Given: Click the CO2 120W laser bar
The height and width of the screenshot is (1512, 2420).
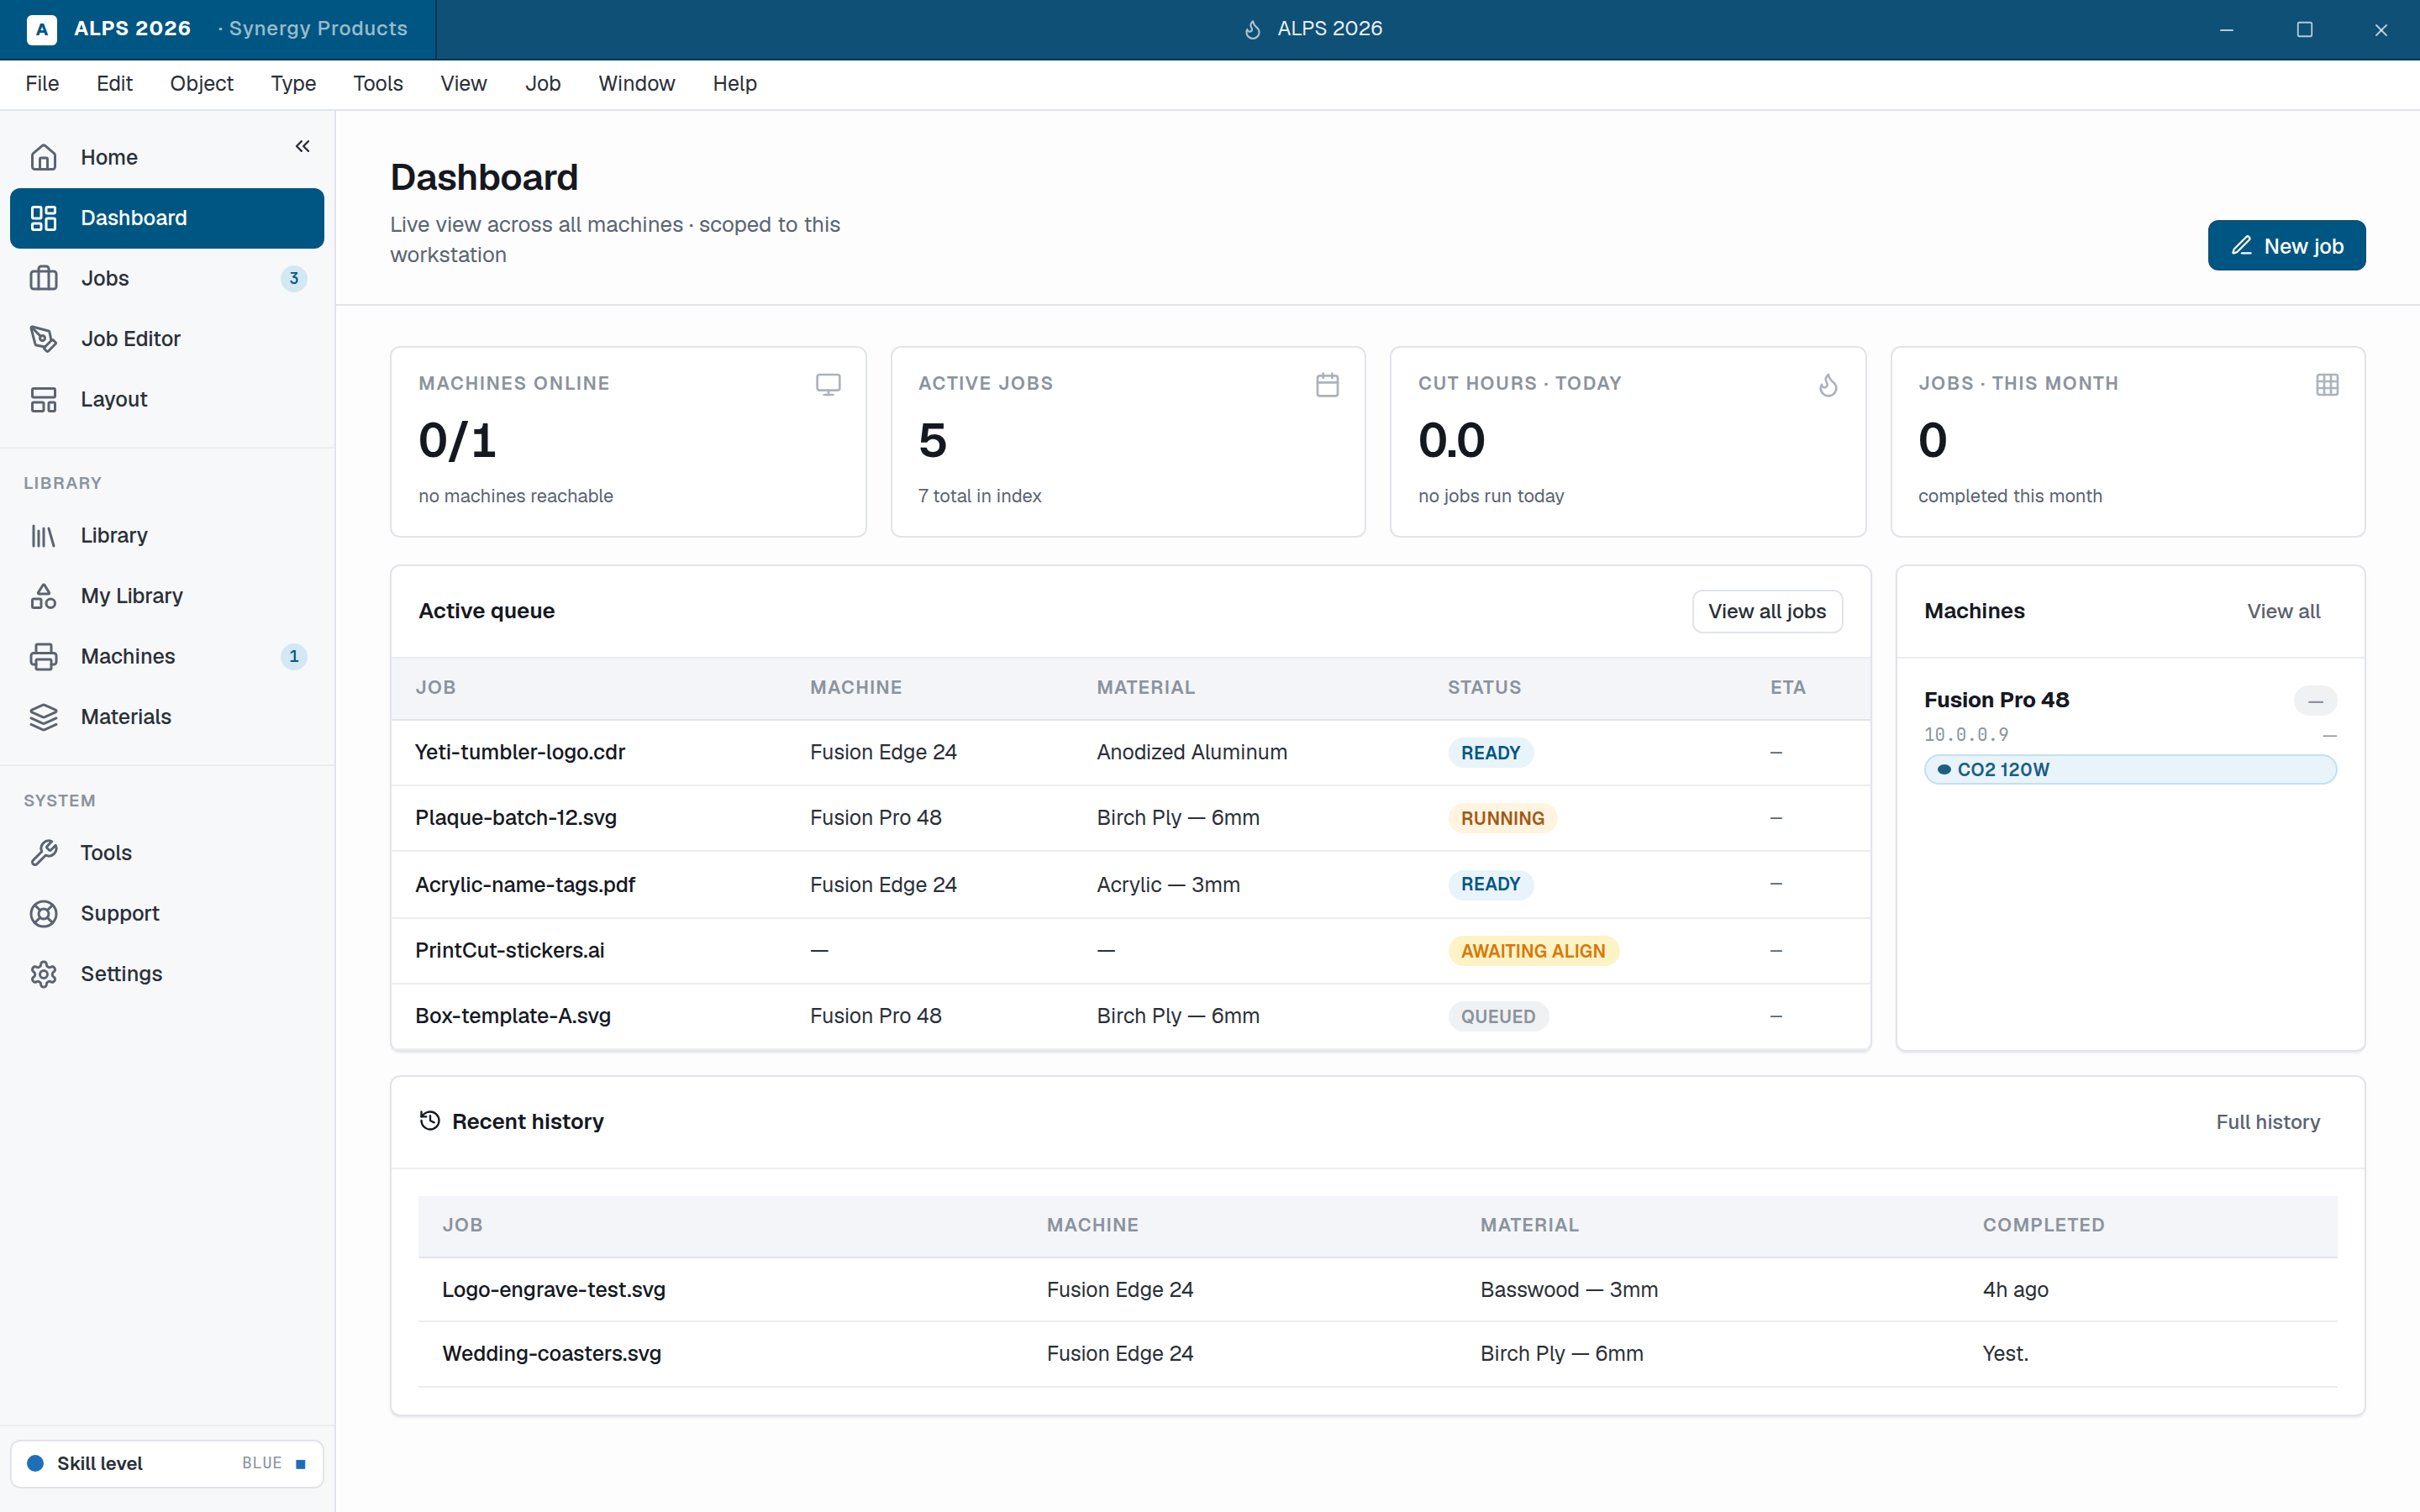Looking at the screenshot, I should tap(2129, 769).
